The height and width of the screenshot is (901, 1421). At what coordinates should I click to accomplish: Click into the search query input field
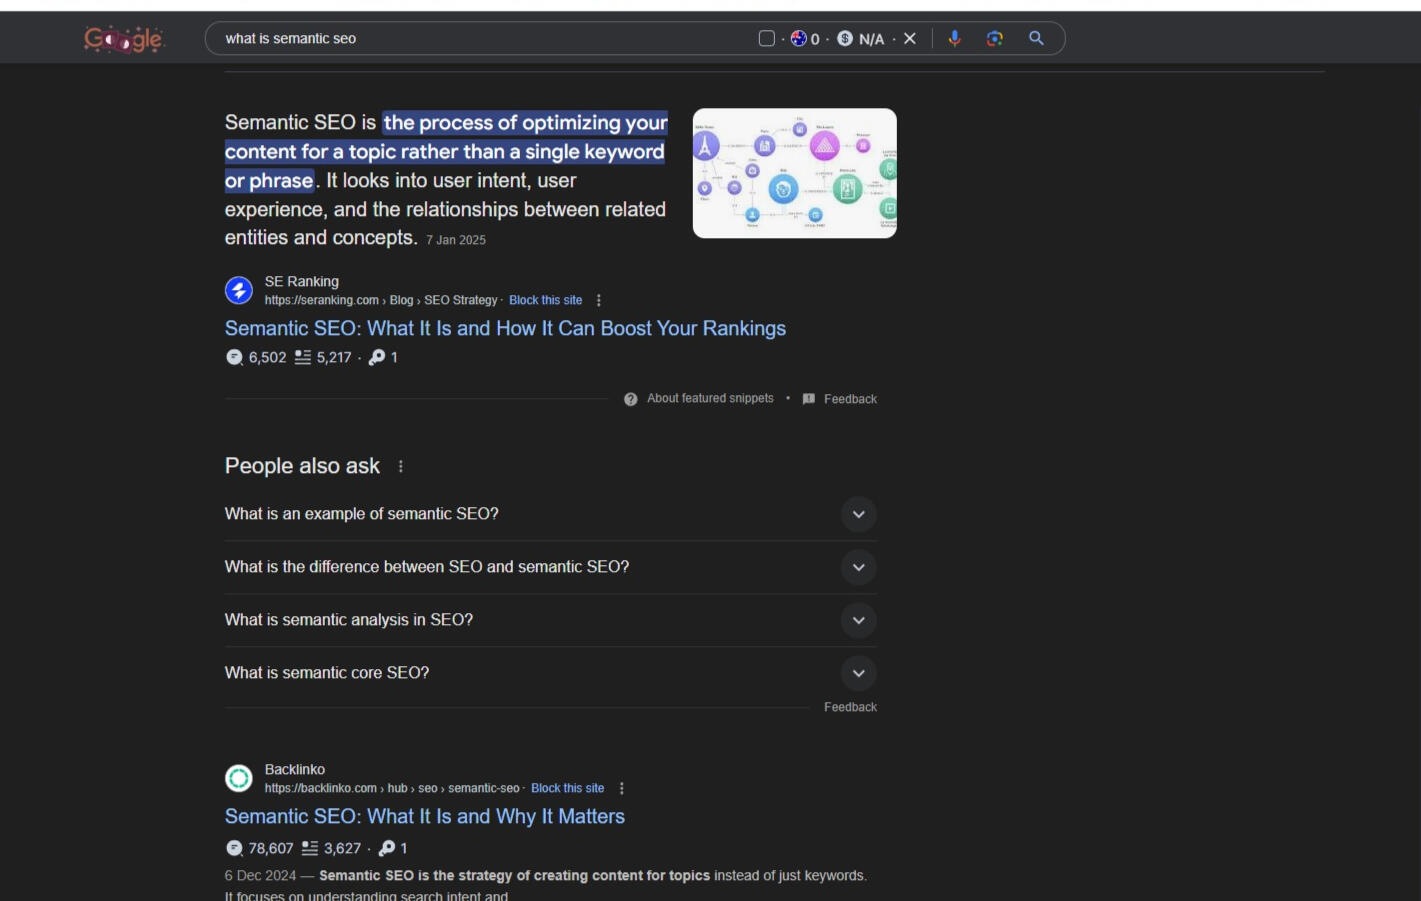coord(480,38)
